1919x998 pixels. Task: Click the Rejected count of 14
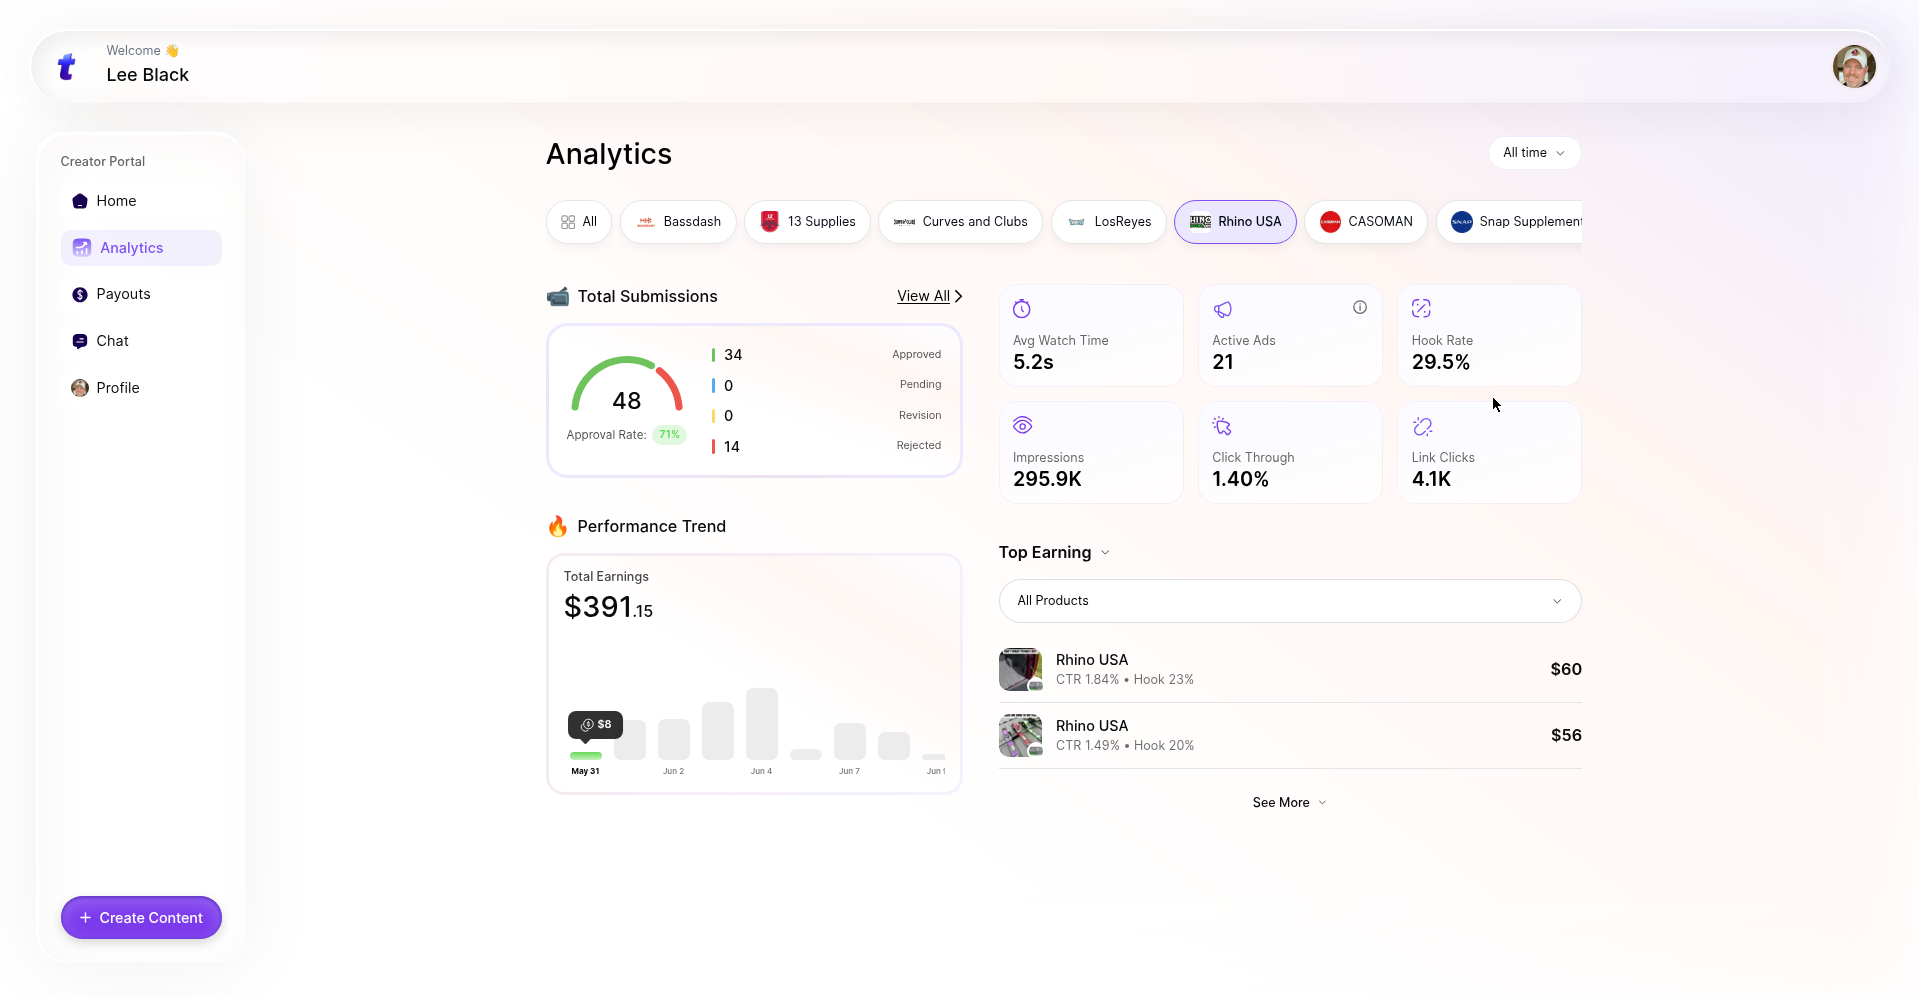732,447
